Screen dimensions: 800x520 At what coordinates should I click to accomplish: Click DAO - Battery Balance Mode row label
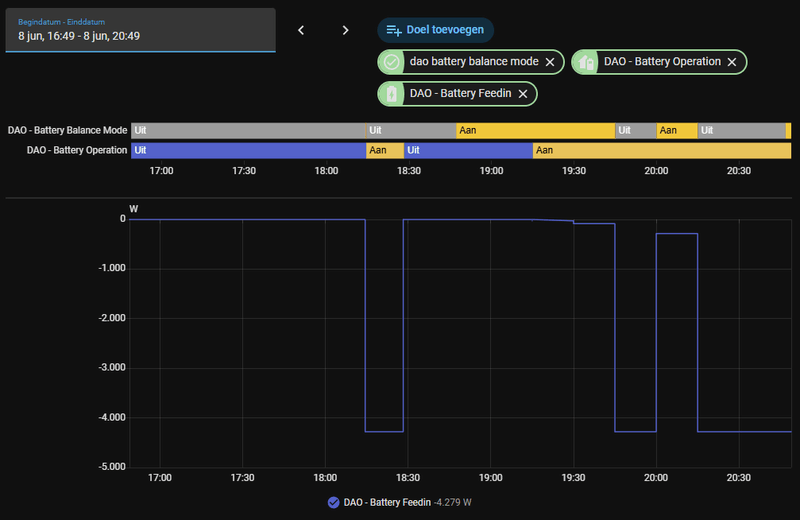[x=67, y=131]
